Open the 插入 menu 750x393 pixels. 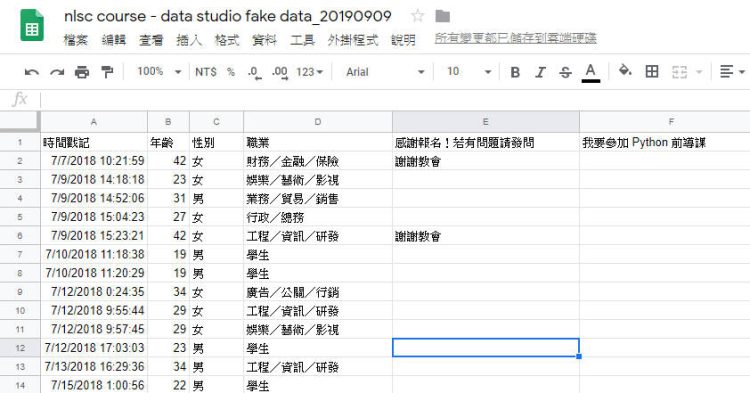point(189,40)
